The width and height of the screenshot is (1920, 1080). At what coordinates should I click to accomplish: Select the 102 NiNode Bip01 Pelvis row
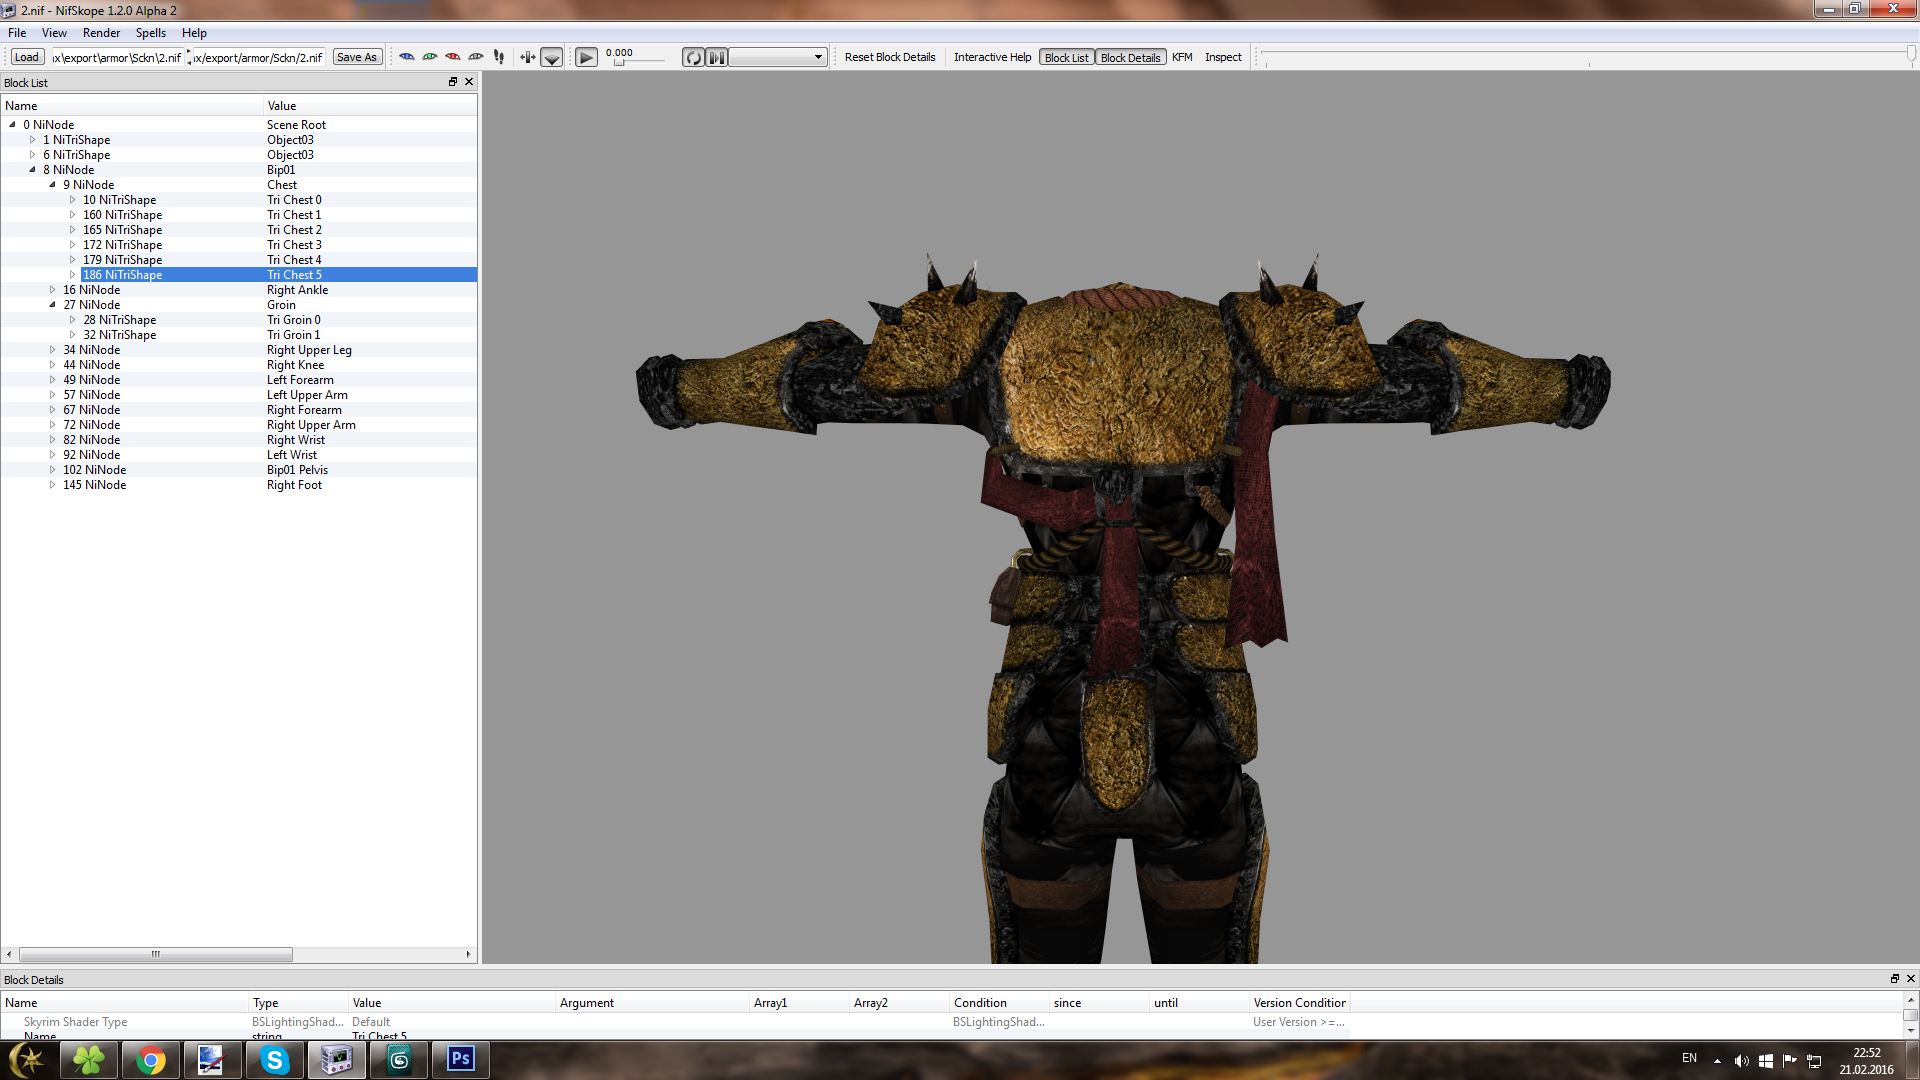tap(239, 470)
